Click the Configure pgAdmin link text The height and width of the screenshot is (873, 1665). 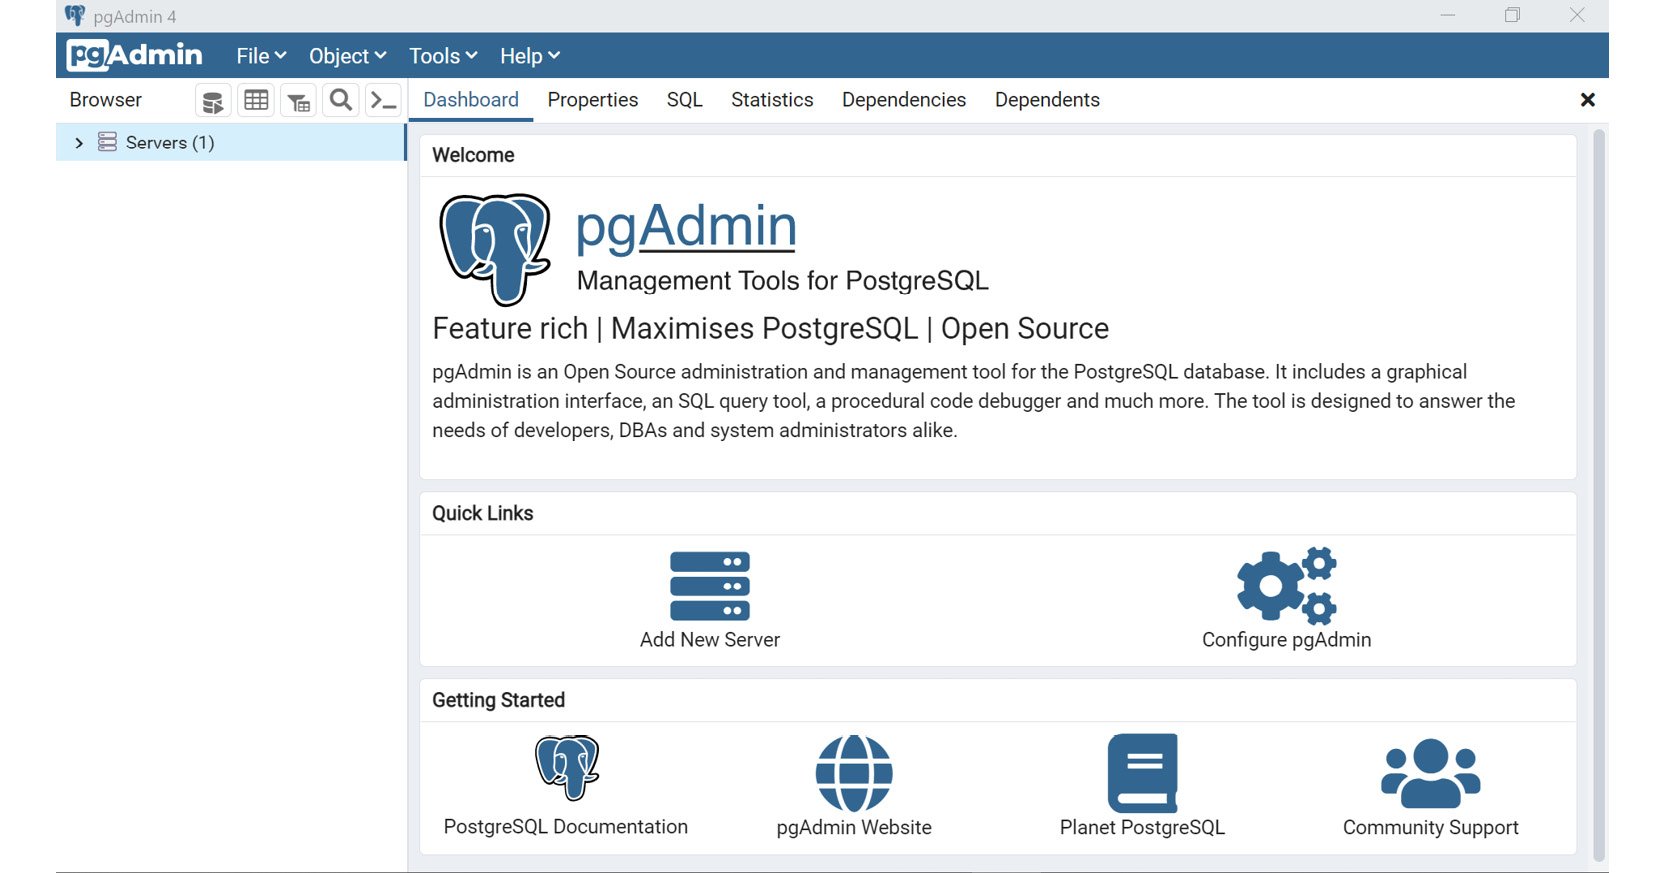(1286, 640)
